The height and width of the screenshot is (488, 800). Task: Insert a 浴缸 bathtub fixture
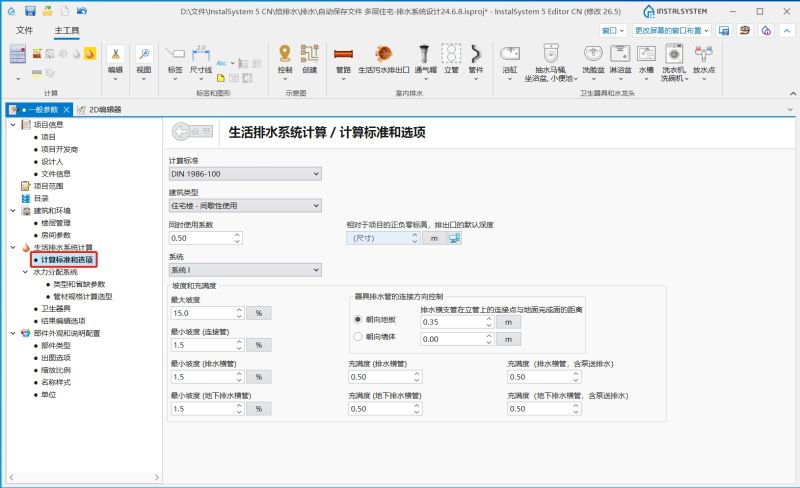tap(510, 62)
